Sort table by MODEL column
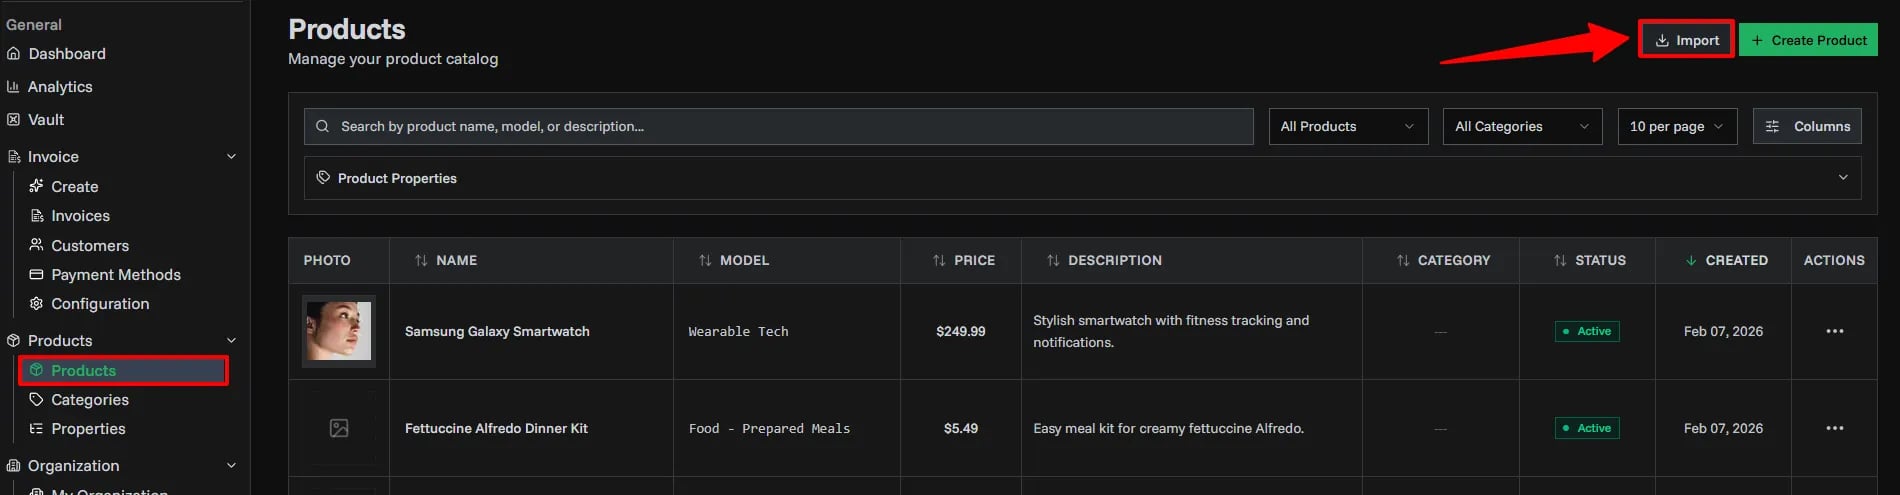The width and height of the screenshot is (1900, 495). [733, 260]
